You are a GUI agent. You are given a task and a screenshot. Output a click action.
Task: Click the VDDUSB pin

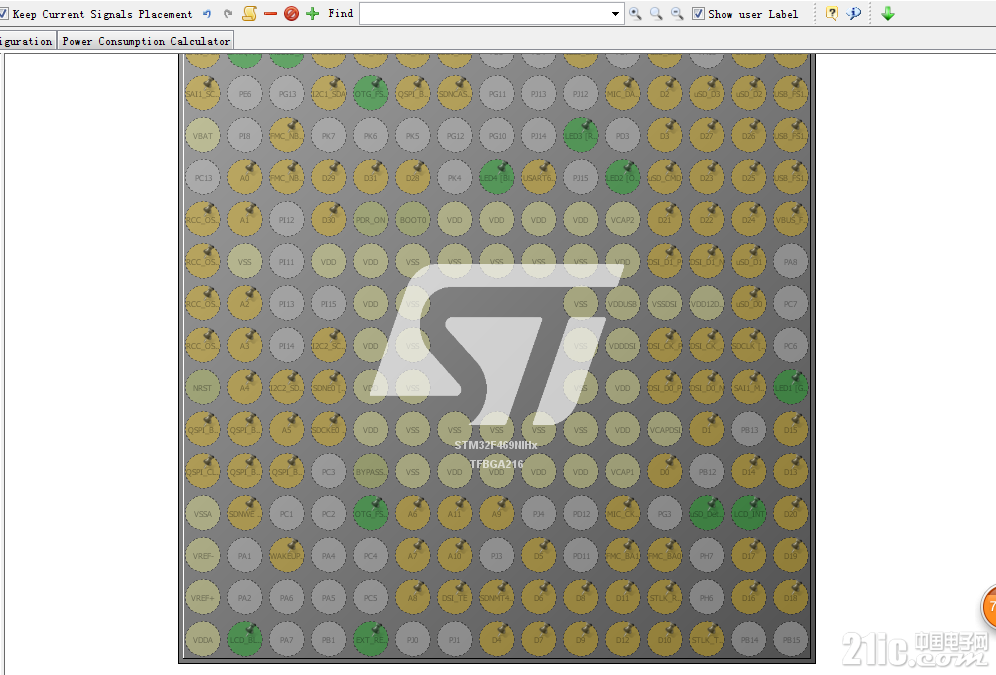pyautogui.click(x=622, y=304)
